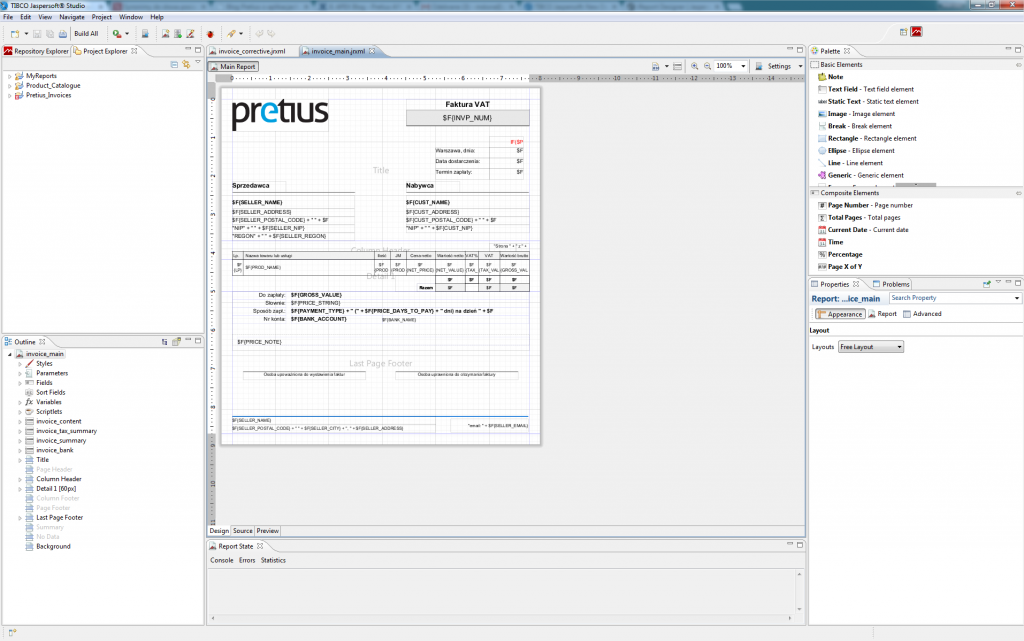The width and height of the screenshot is (1024, 641).
Task: Select the Ellipse element in Palette
Action: [856, 151]
